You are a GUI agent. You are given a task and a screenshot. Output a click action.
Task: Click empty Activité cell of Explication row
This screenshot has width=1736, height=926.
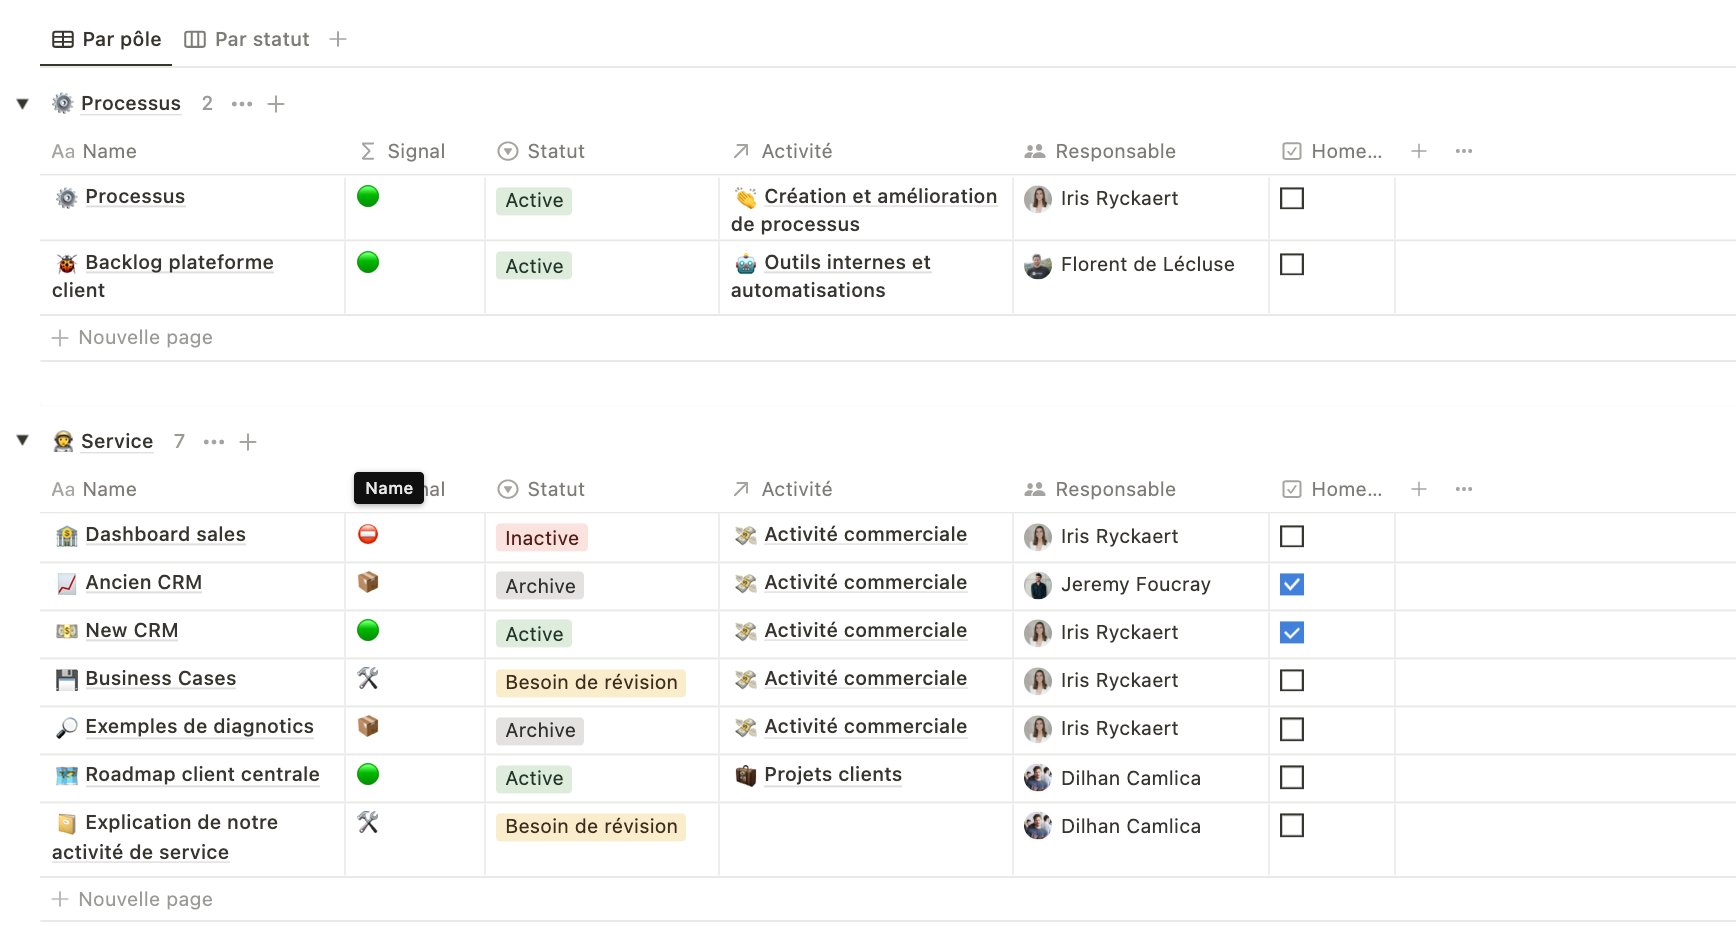tap(865, 838)
